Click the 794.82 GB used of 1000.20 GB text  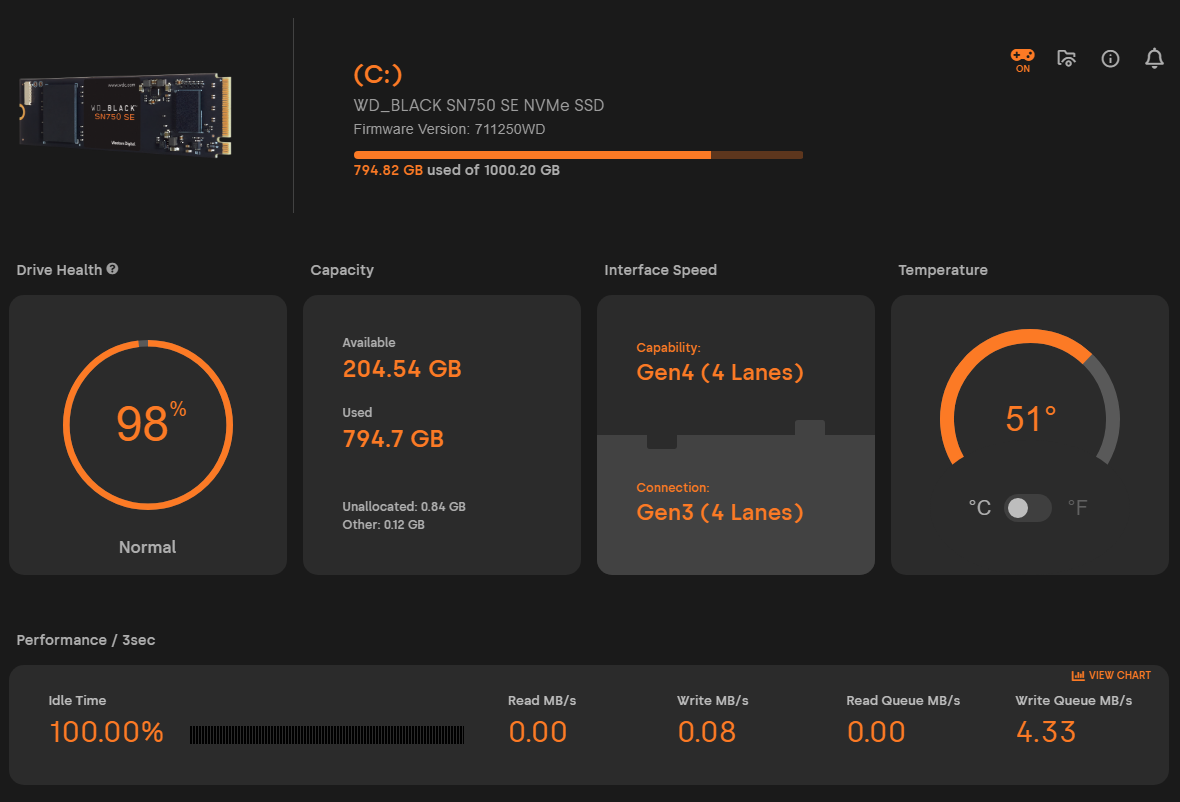click(x=457, y=170)
